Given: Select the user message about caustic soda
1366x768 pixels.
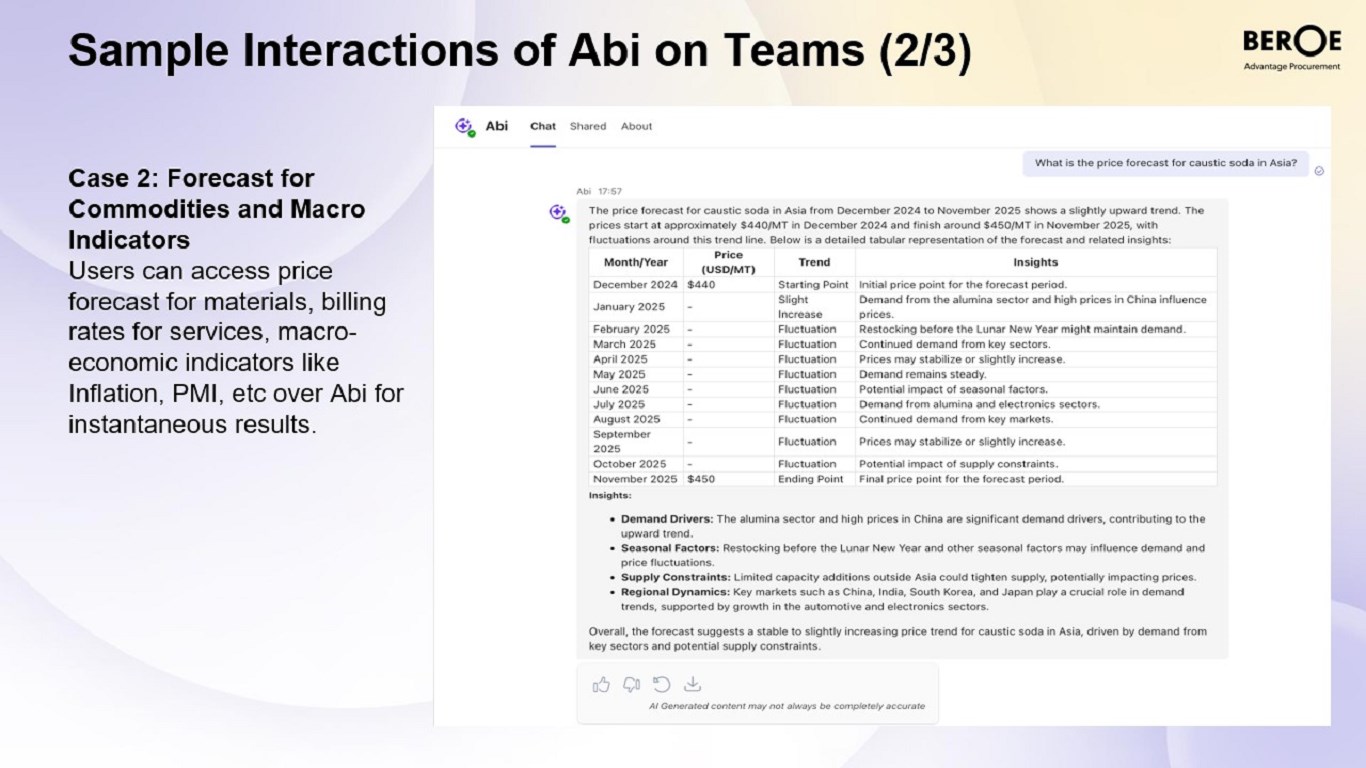Looking at the screenshot, I should (1165, 163).
